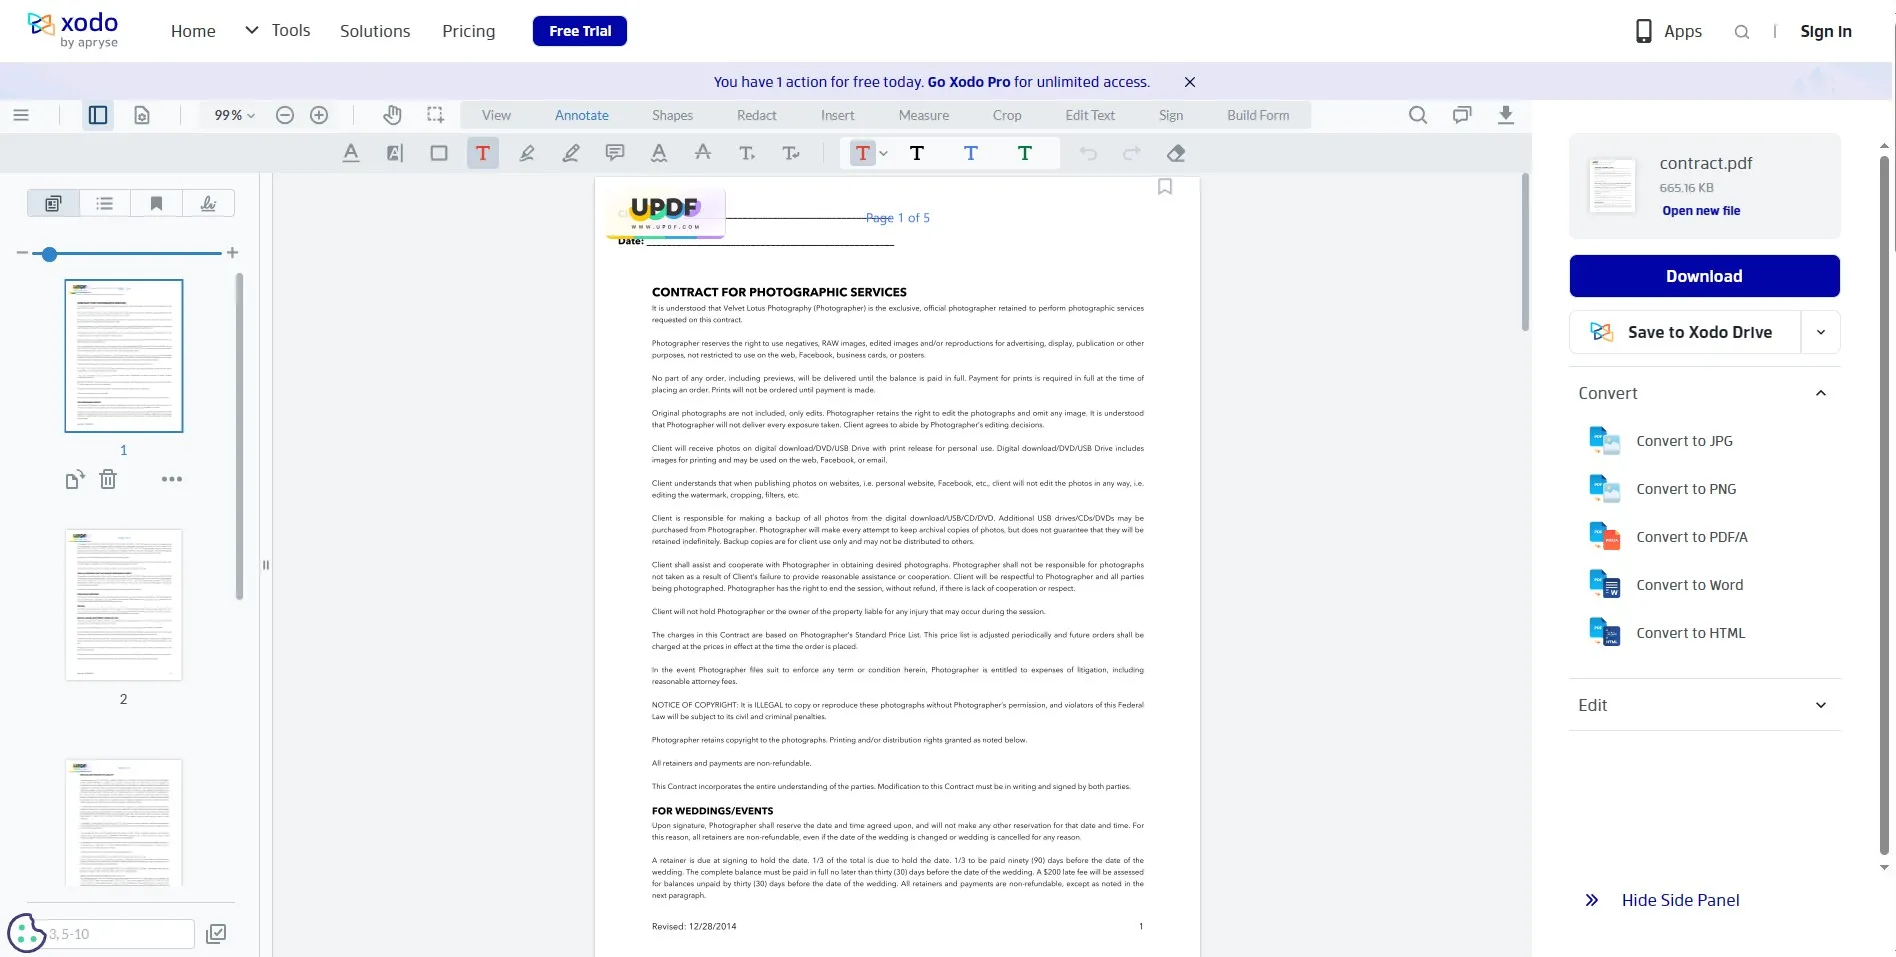Switch text color to green
The height and width of the screenshot is (957, 1896).
(x=1025, y=153)
